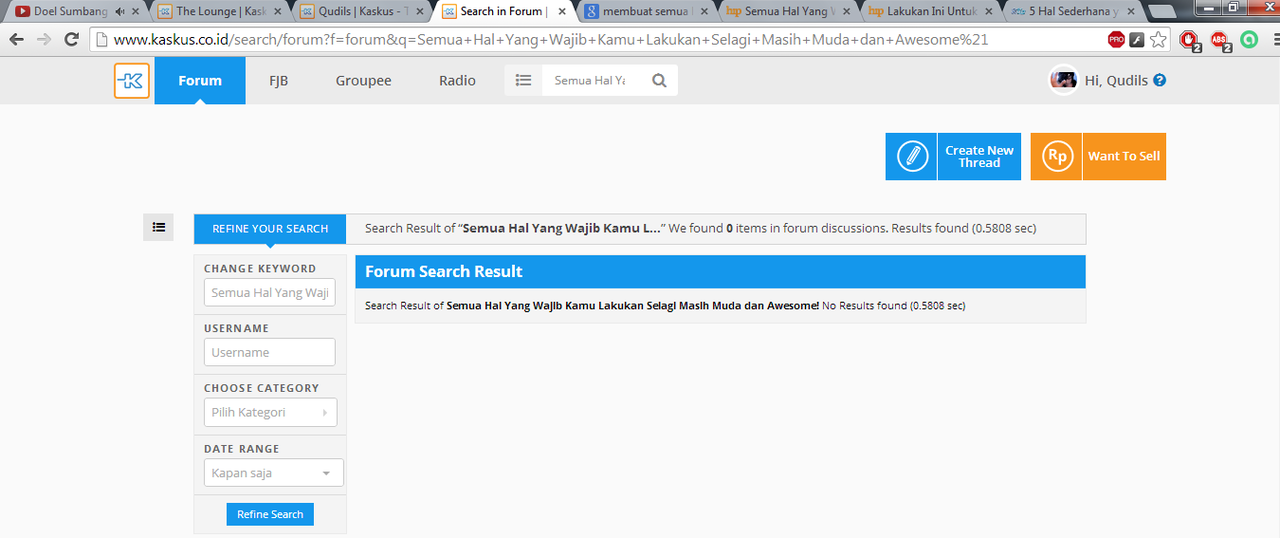Click the USERNAME label
The width and height of the screenshot is (1280, 538).
(237, 328)
